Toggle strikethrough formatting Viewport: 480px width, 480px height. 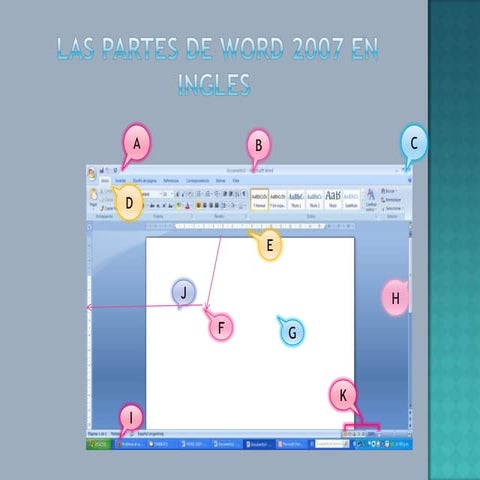pyautogui.click(x=152, y=206)
